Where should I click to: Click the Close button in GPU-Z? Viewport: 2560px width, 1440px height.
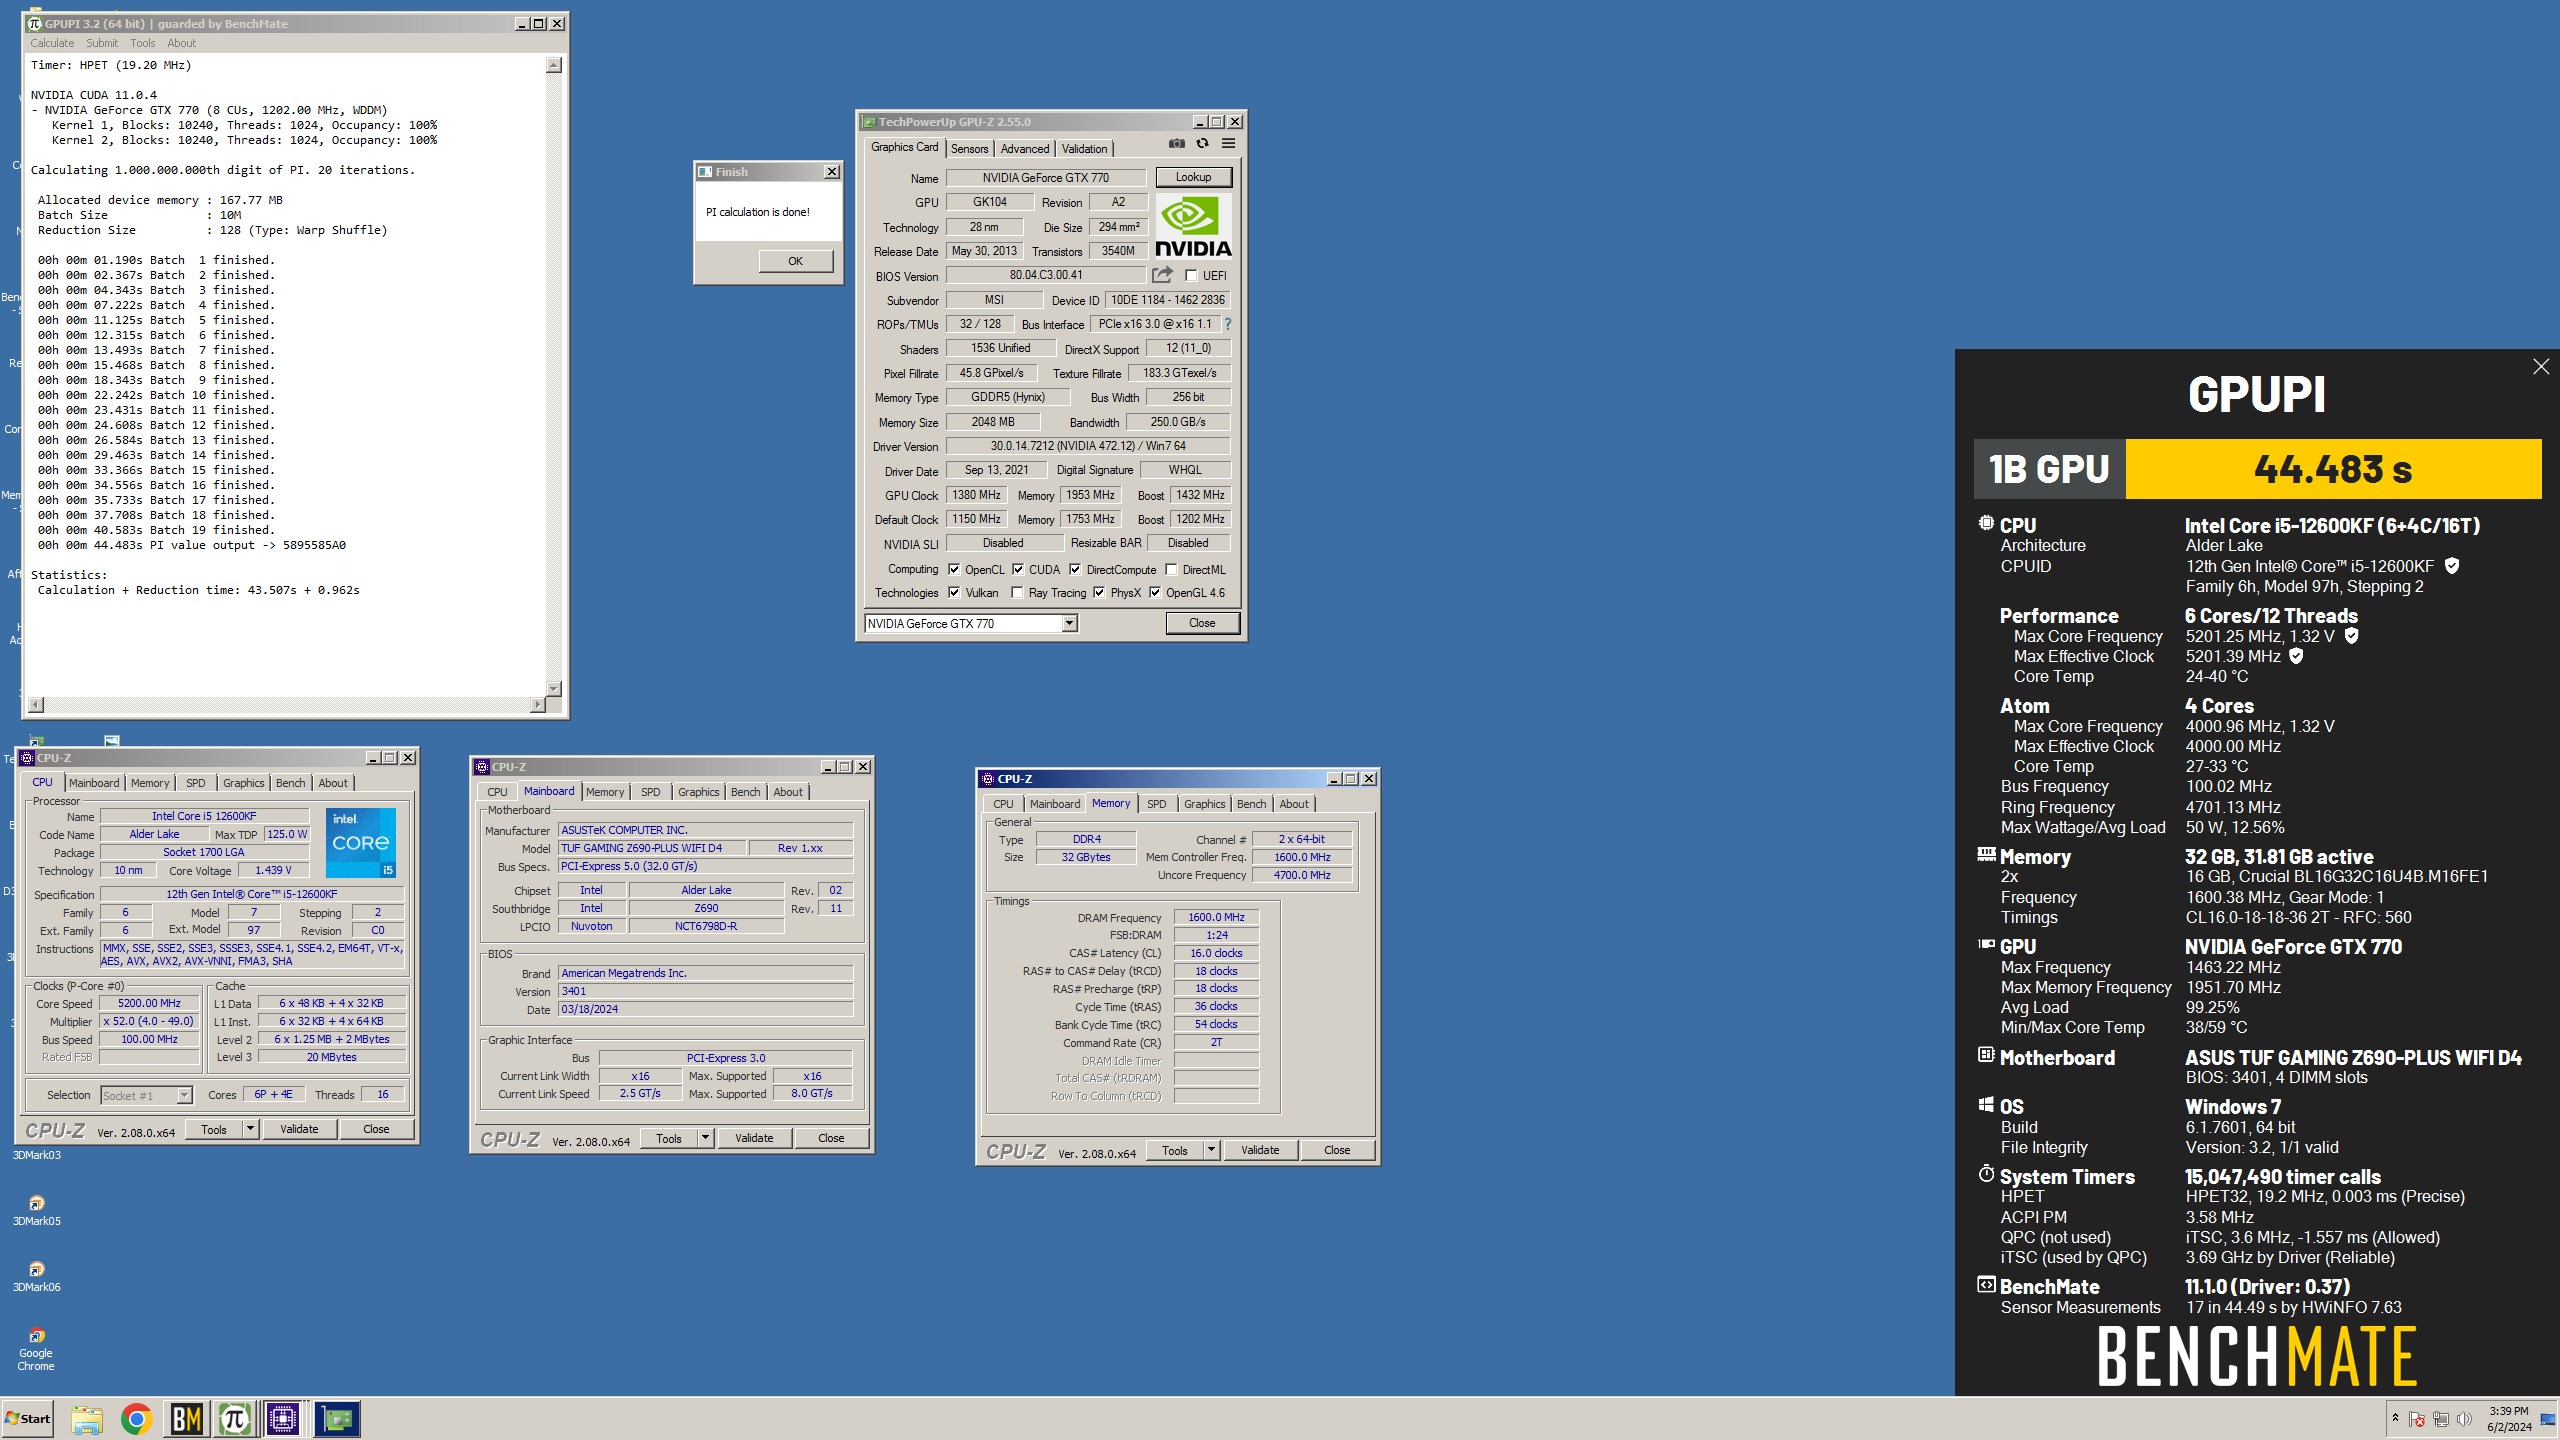click(x=1202, y=623)
